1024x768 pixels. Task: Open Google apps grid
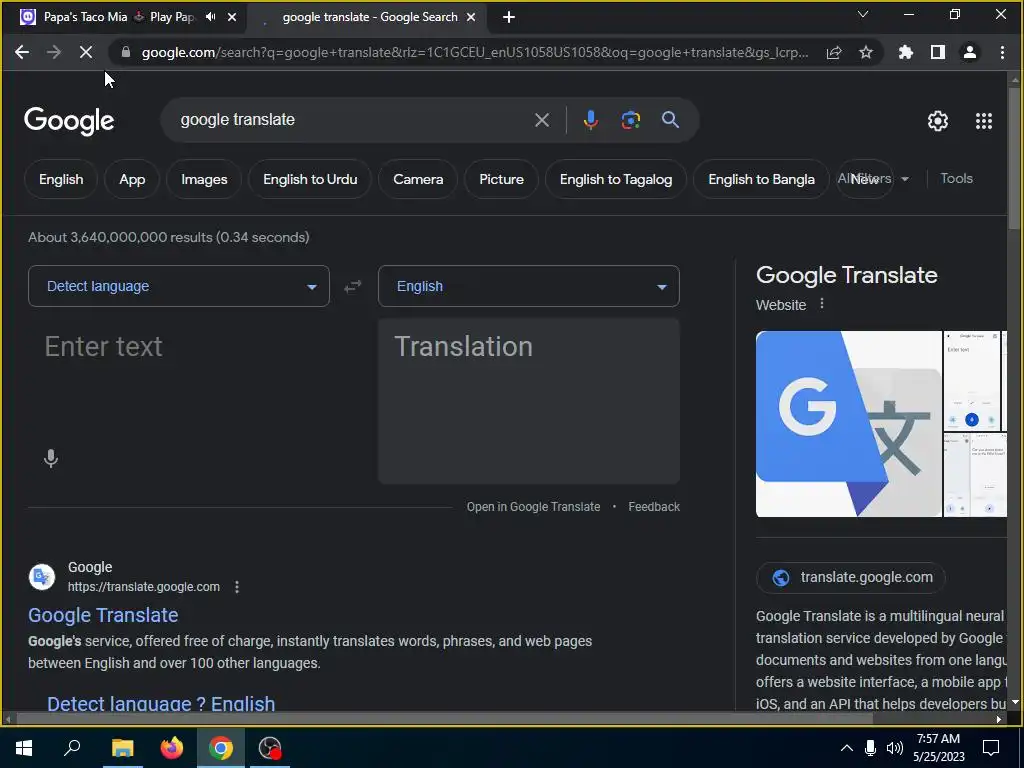pos(984,121)
